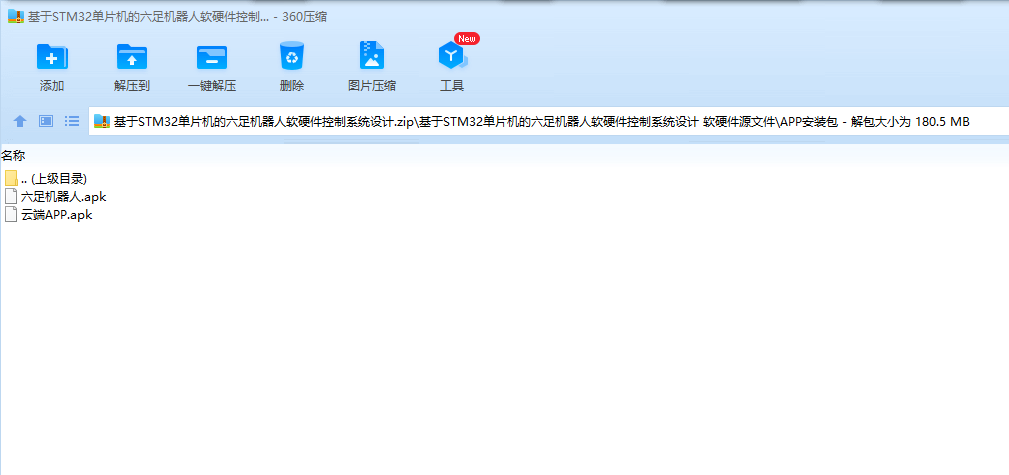1009x475 pixels.
Task: Go up one directory with the arrow
Action: 20,121
